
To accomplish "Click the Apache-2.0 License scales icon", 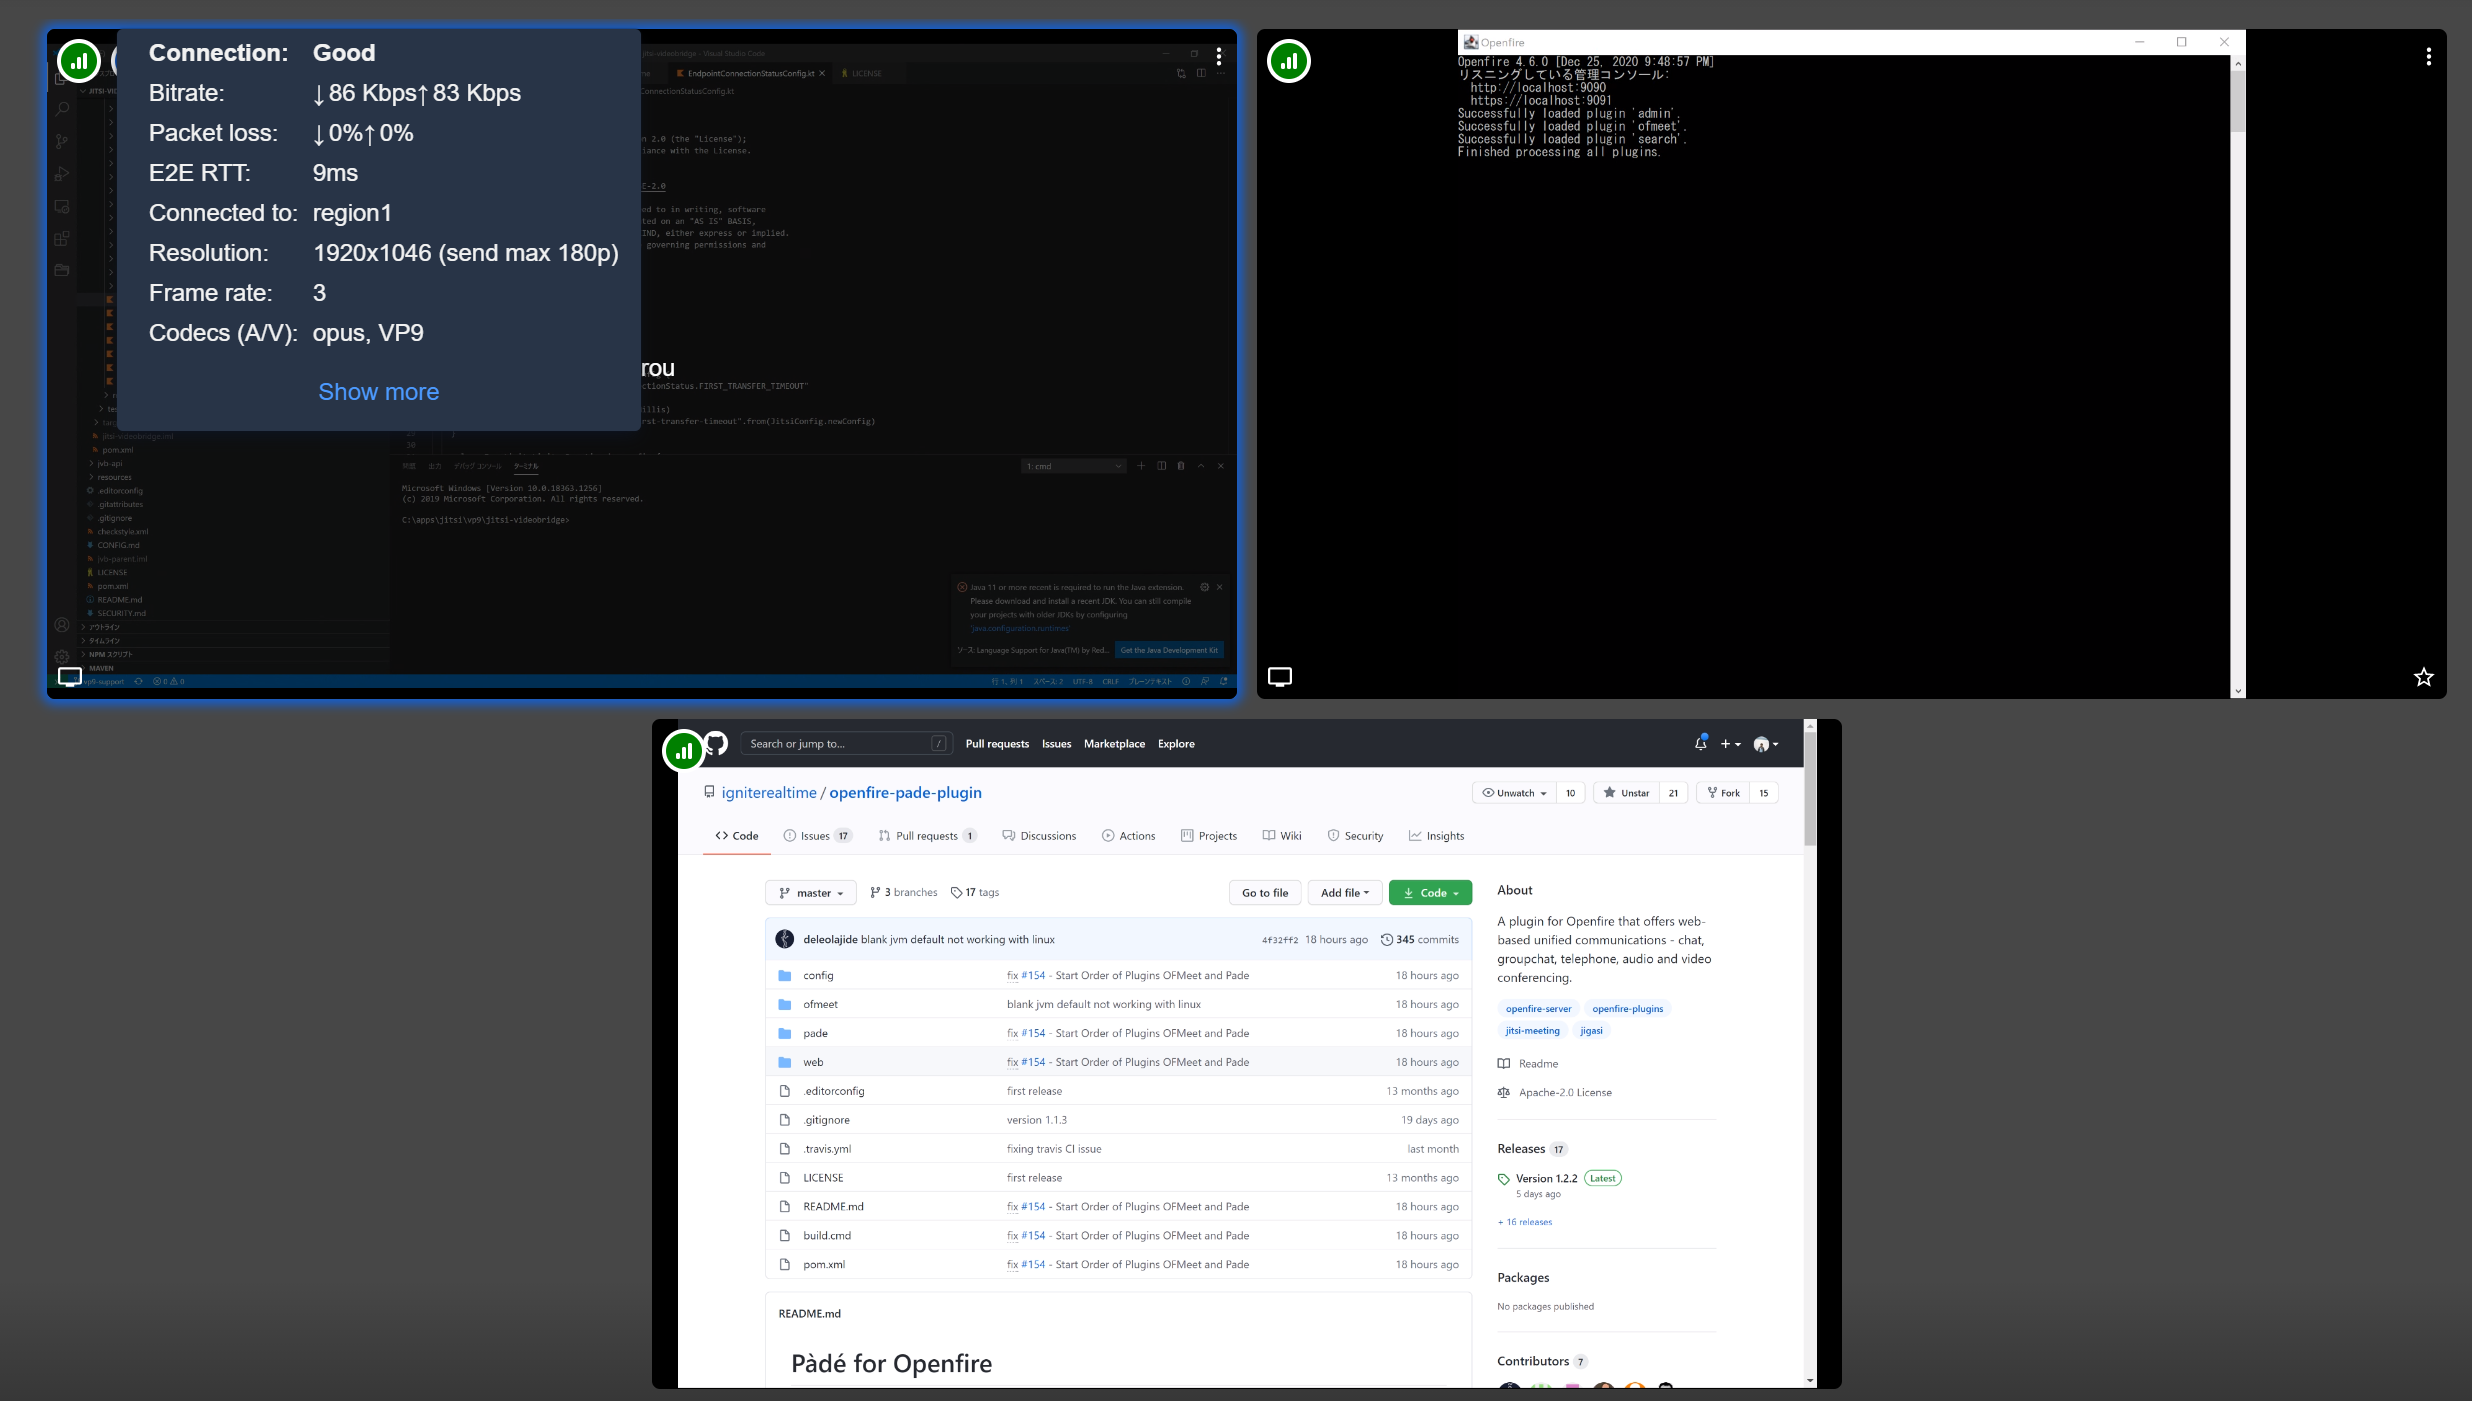I will [1503, 1092].
